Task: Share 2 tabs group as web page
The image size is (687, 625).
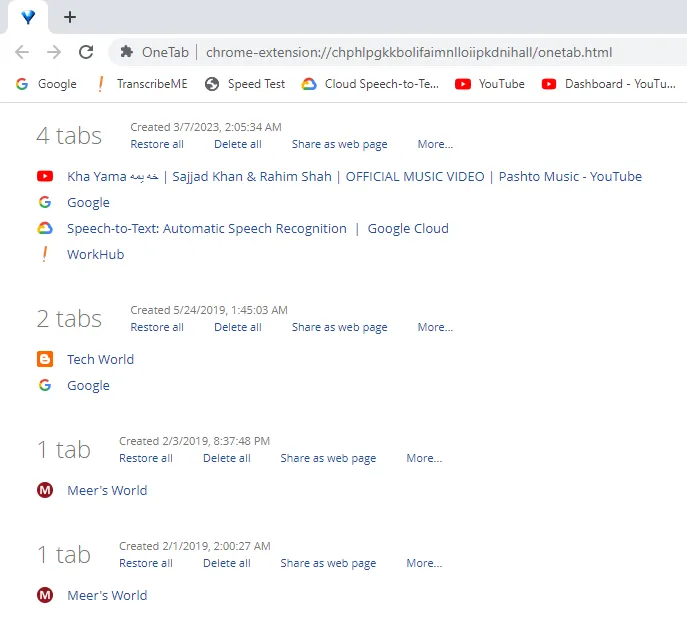Action: [340, 327]
